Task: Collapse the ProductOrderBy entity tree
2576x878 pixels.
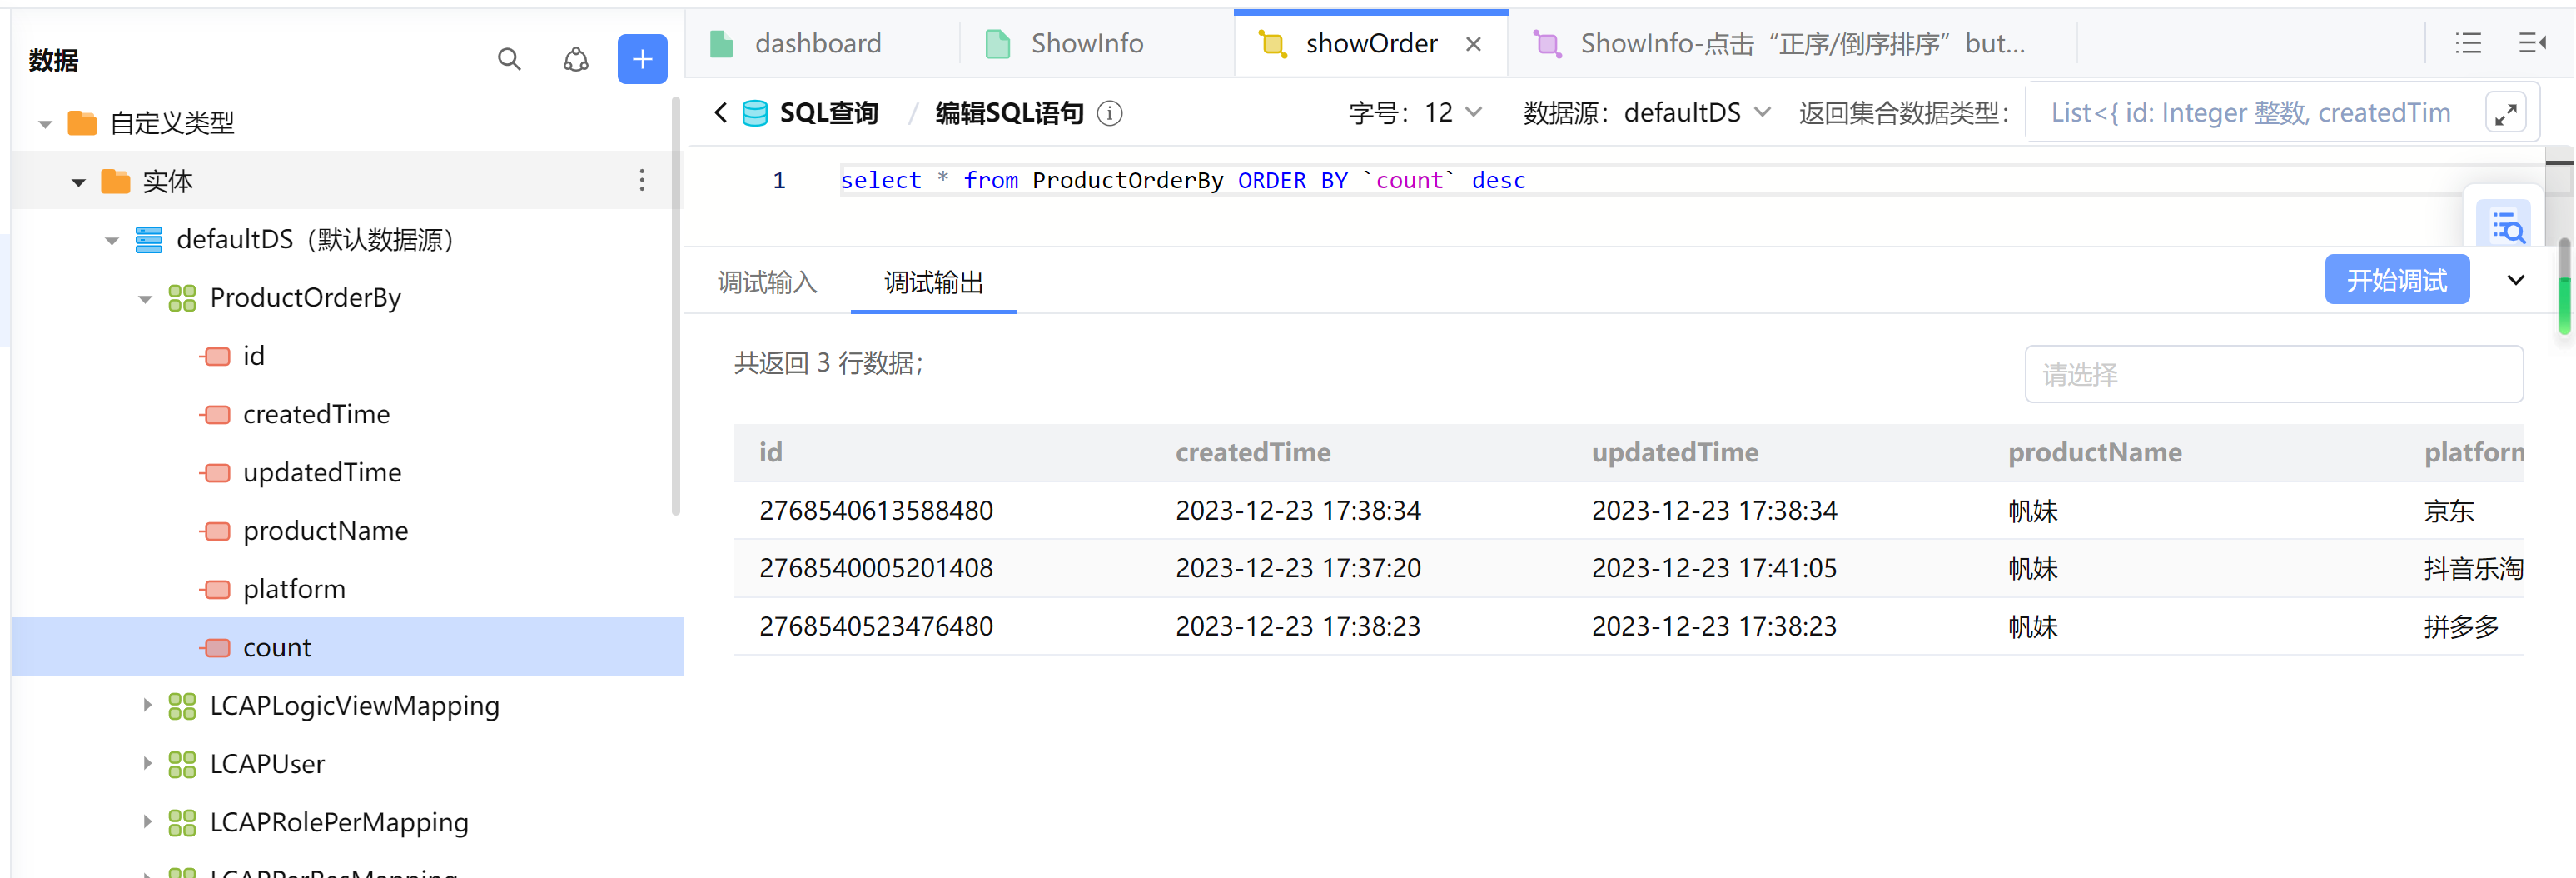Action: (145, 297)
